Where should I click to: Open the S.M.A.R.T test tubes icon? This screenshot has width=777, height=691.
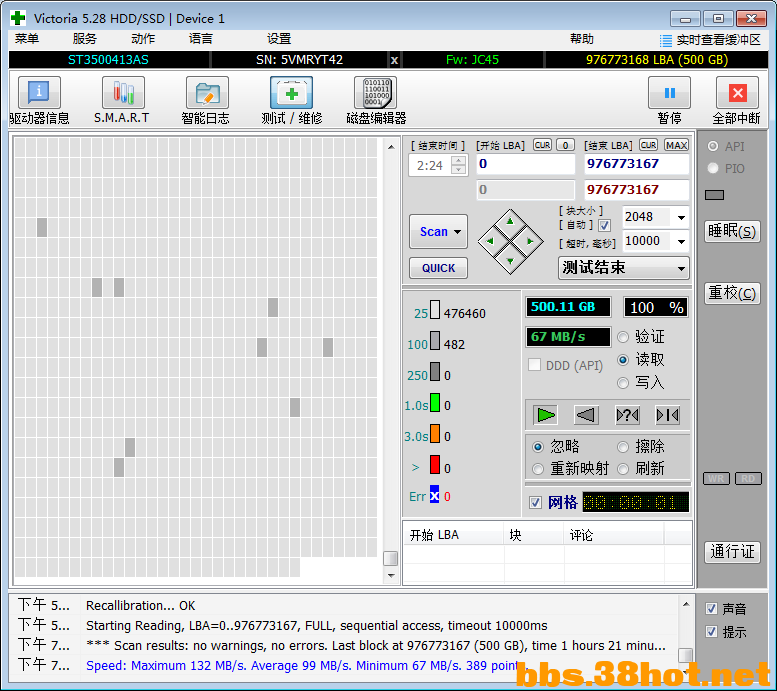[123, 93]
